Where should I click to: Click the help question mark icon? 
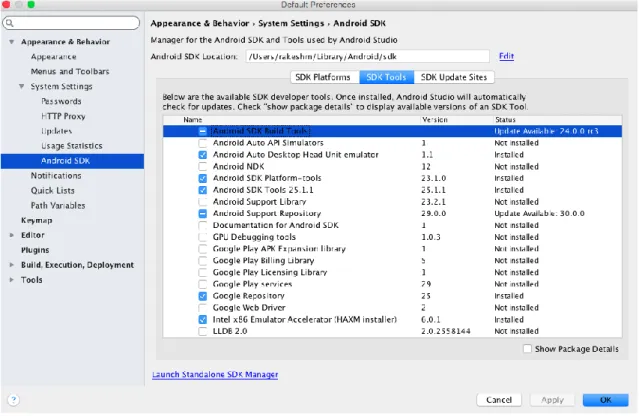tap(13, 400)
